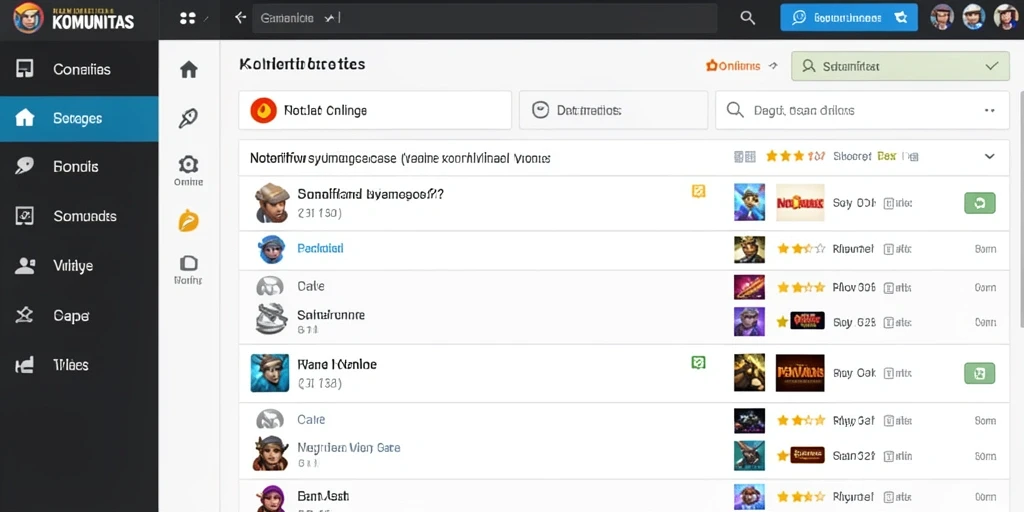Image resolution: width=1024 pixels, height=512 pixels.
Task: Click the small document icon in Paolmietl row
Action: pos(888,249)
